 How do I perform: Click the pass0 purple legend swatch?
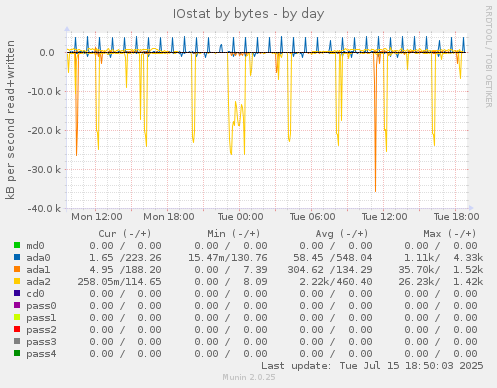pos(17,305)
